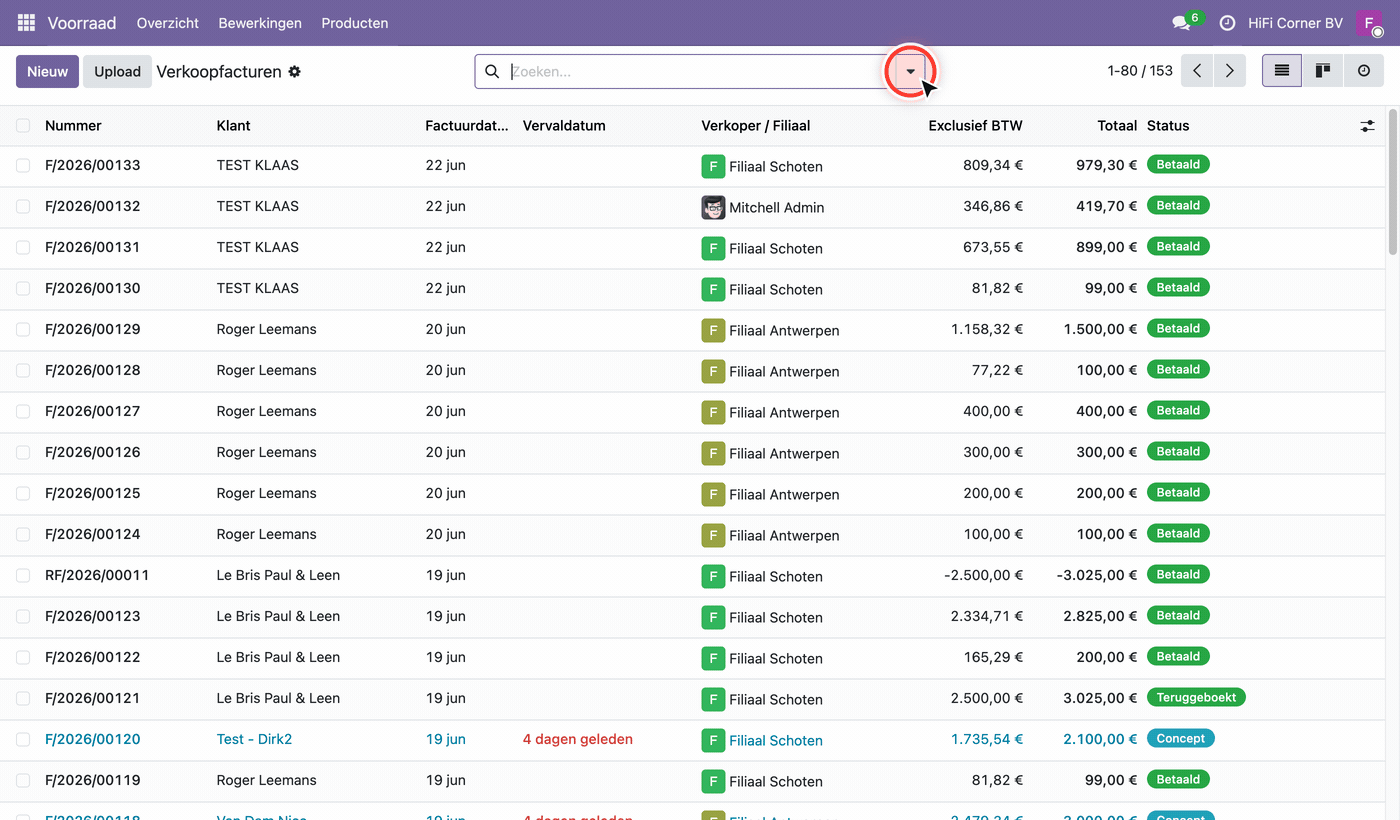Expand the search filter dropdown arrow
Image resolution: width=1400 pixels, height=820 pixels.
pyautogui.click(x=910, y=72)
